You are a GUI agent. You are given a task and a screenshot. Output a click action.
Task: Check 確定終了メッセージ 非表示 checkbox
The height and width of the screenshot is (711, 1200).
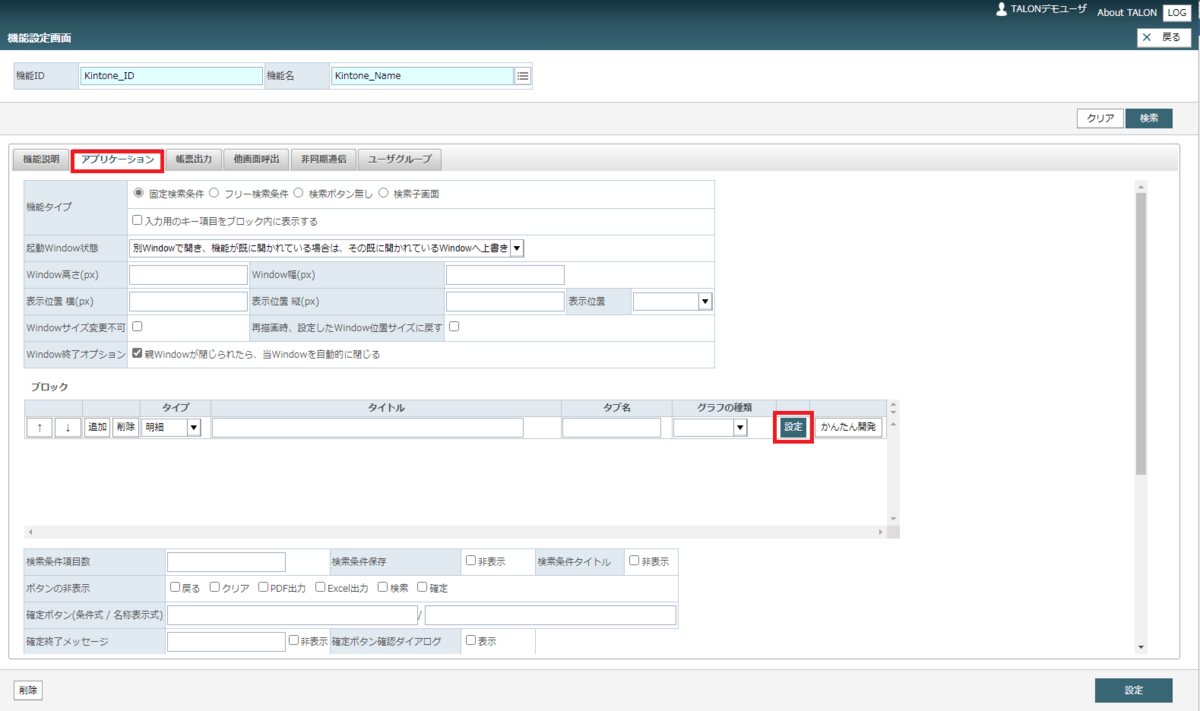pos(294,640)
